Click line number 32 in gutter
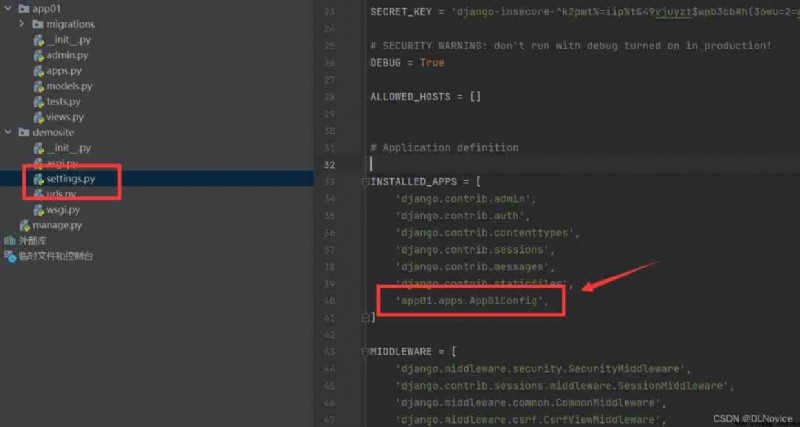This screenshot has height=427, width=800. point(330,165)
